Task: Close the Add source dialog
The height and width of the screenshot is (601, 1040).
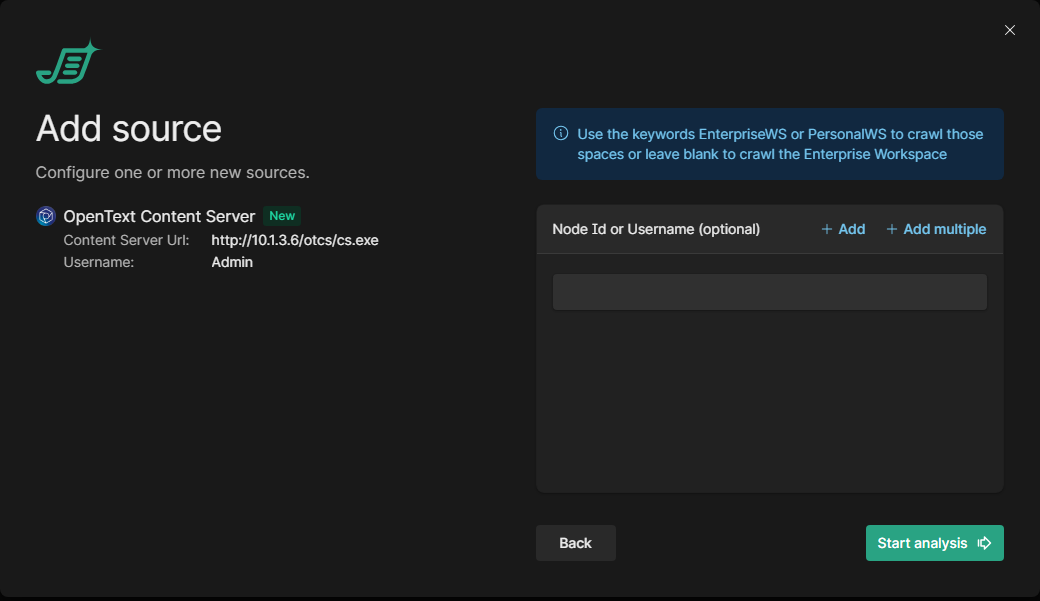Action: coord(1009,30)
